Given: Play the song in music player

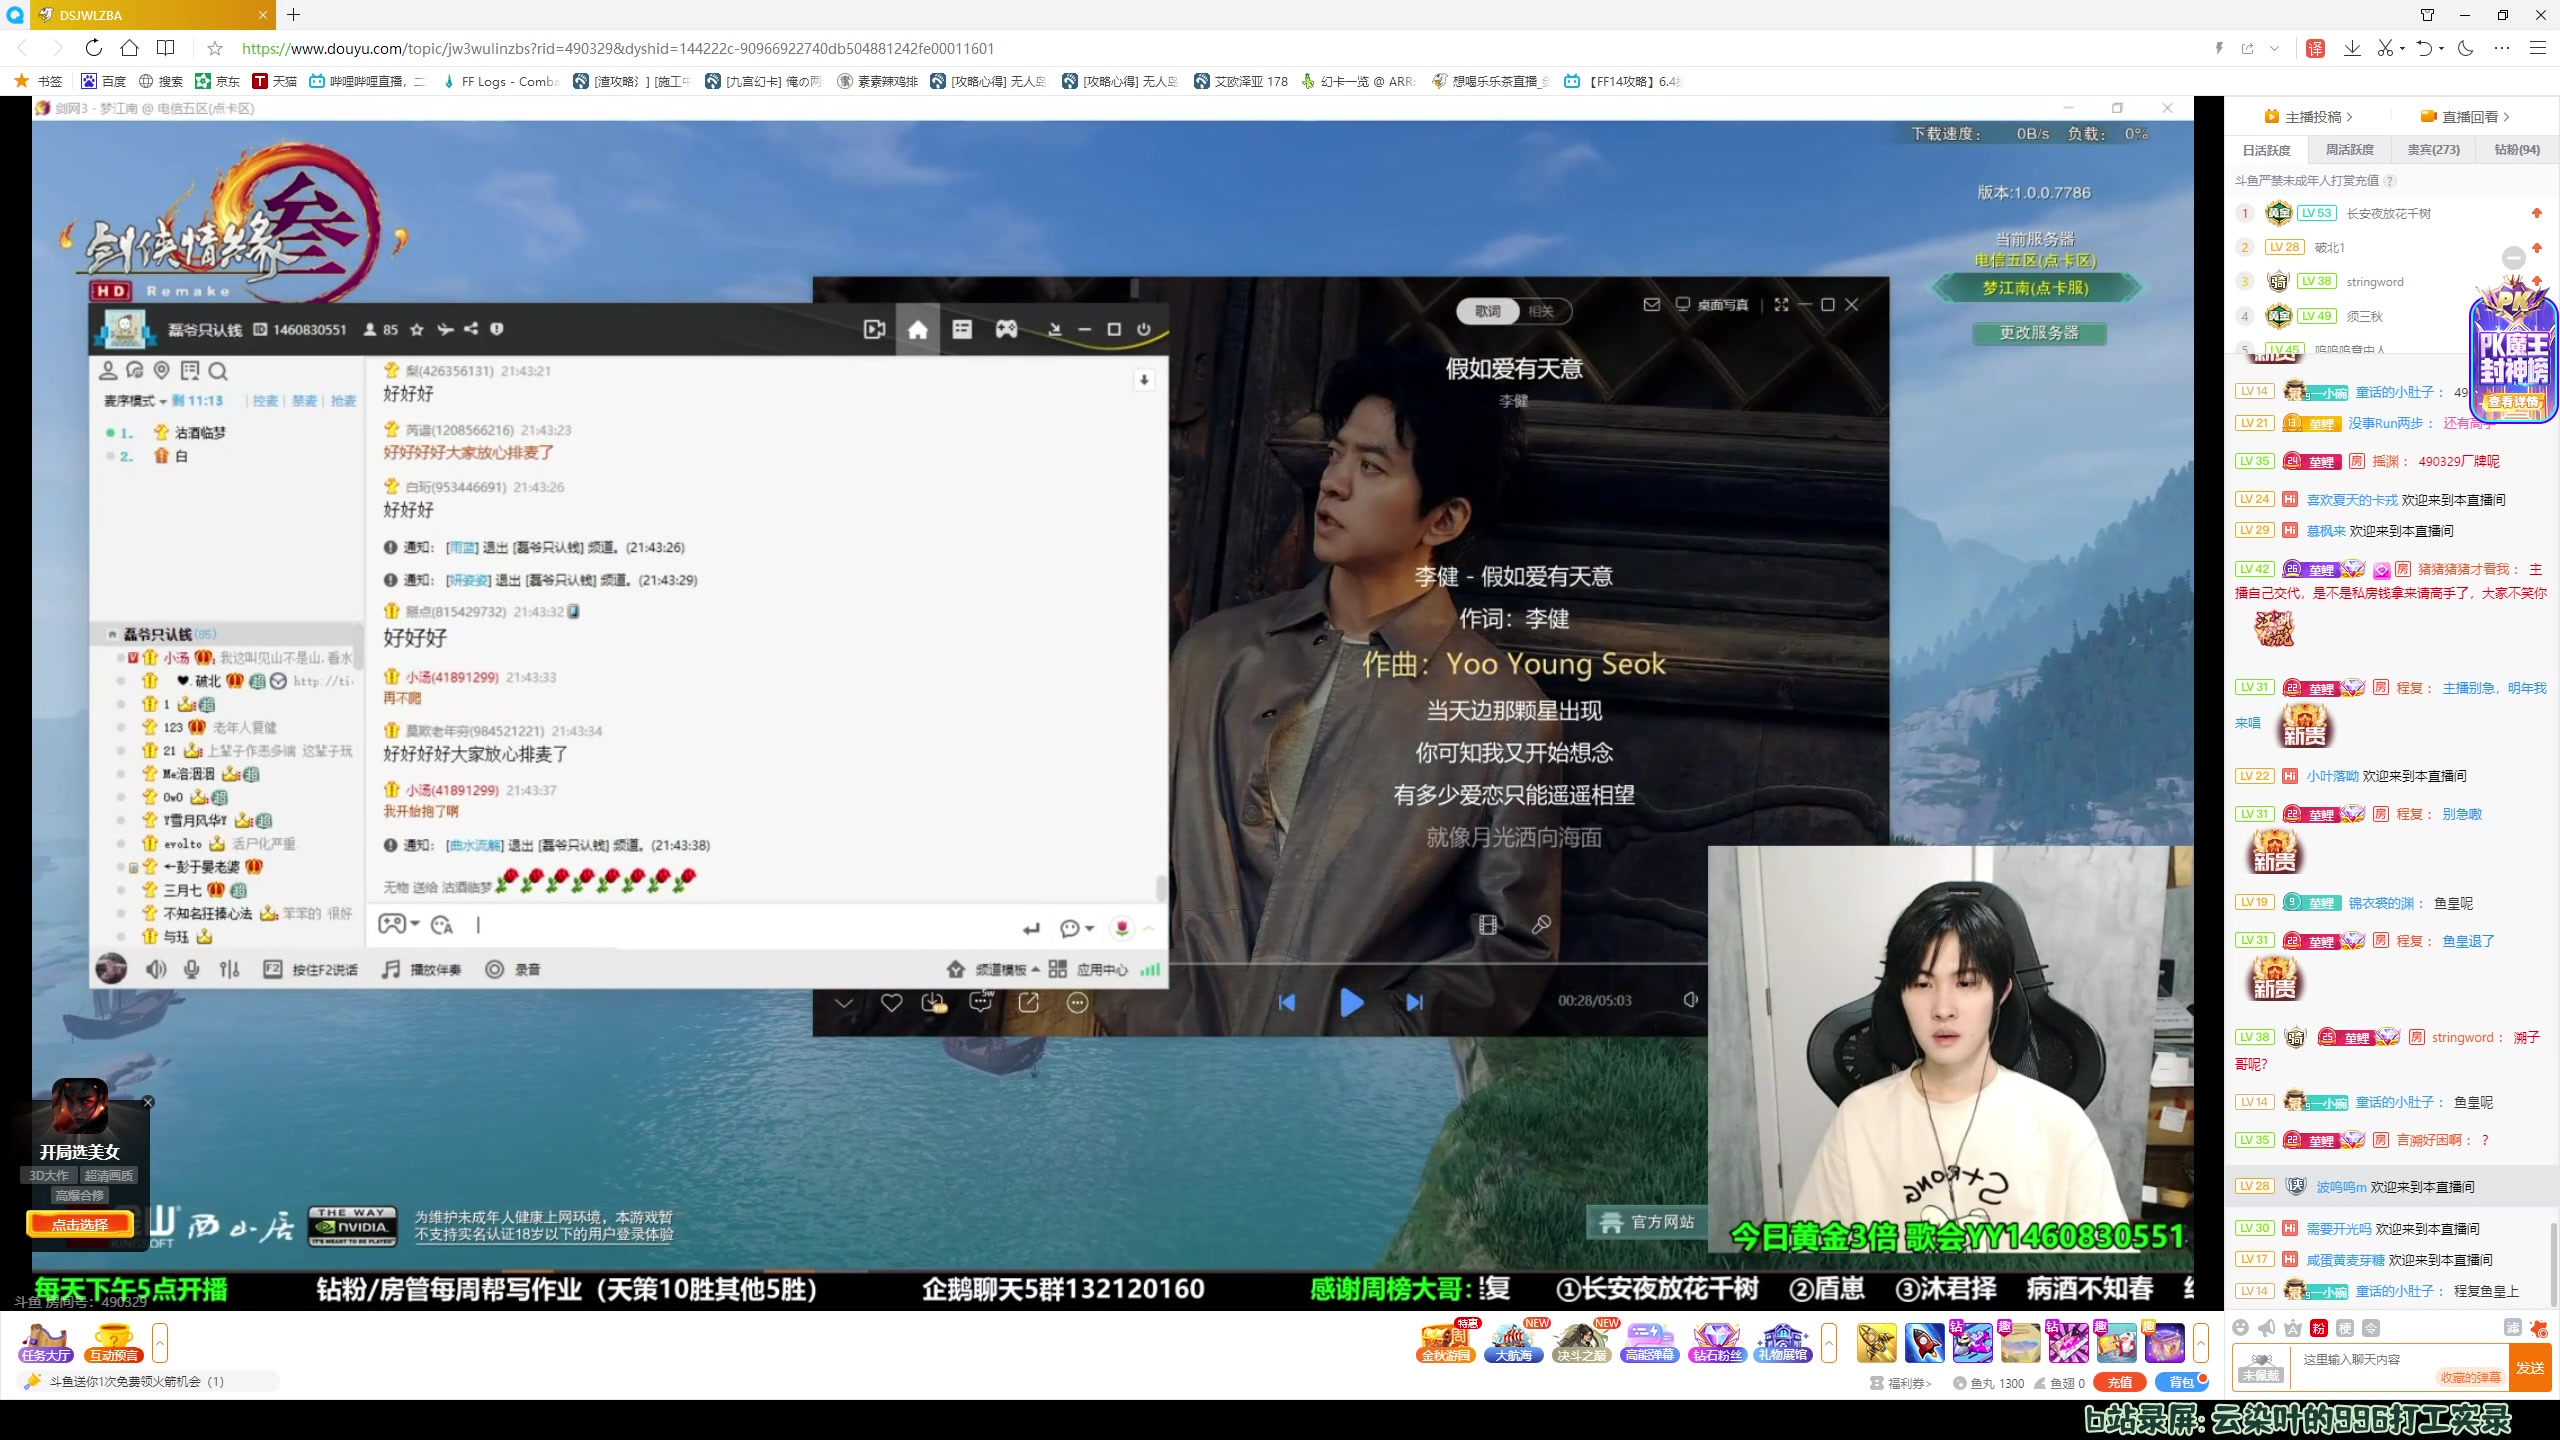Looking at the screenshot, I should (1351, 1002).
